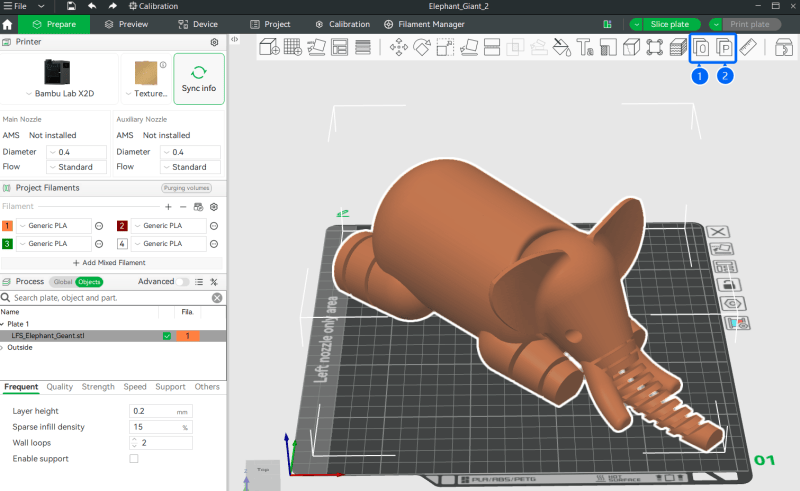Switch to the Project tab

(270, 24)
